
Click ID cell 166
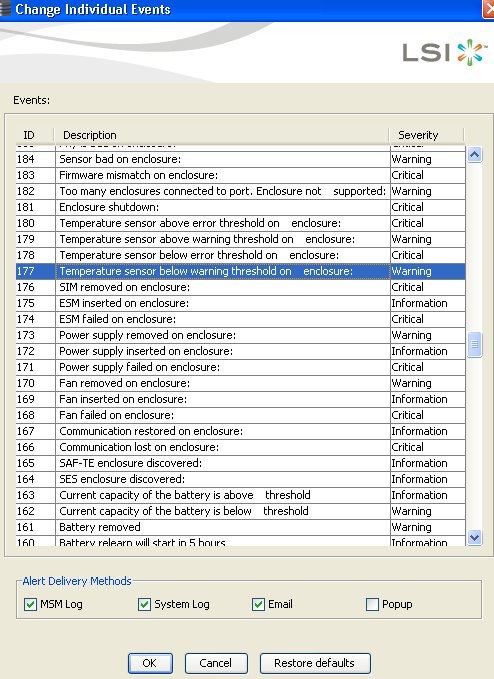(36, 447)
